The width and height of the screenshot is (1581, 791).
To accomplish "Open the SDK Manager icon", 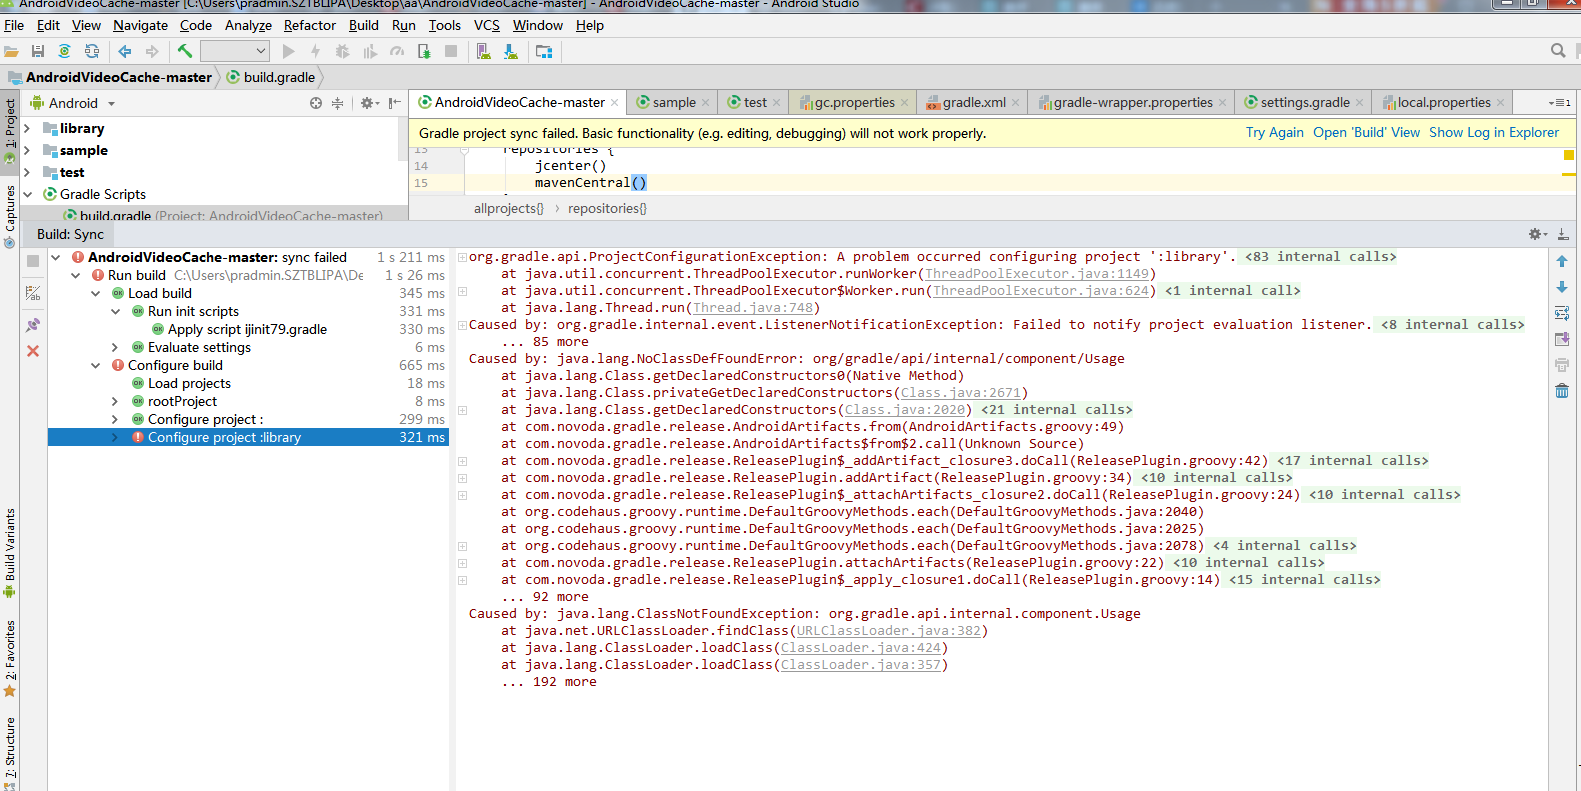I will 511,51.
